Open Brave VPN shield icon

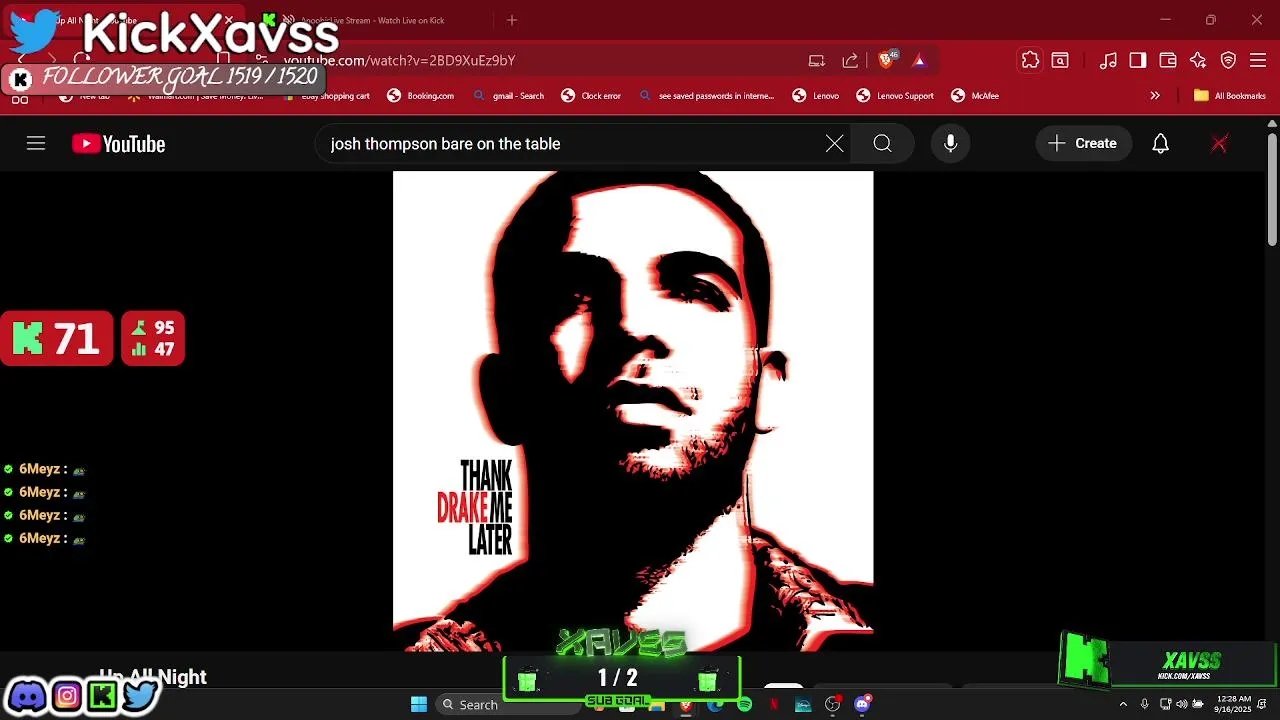1229,60
